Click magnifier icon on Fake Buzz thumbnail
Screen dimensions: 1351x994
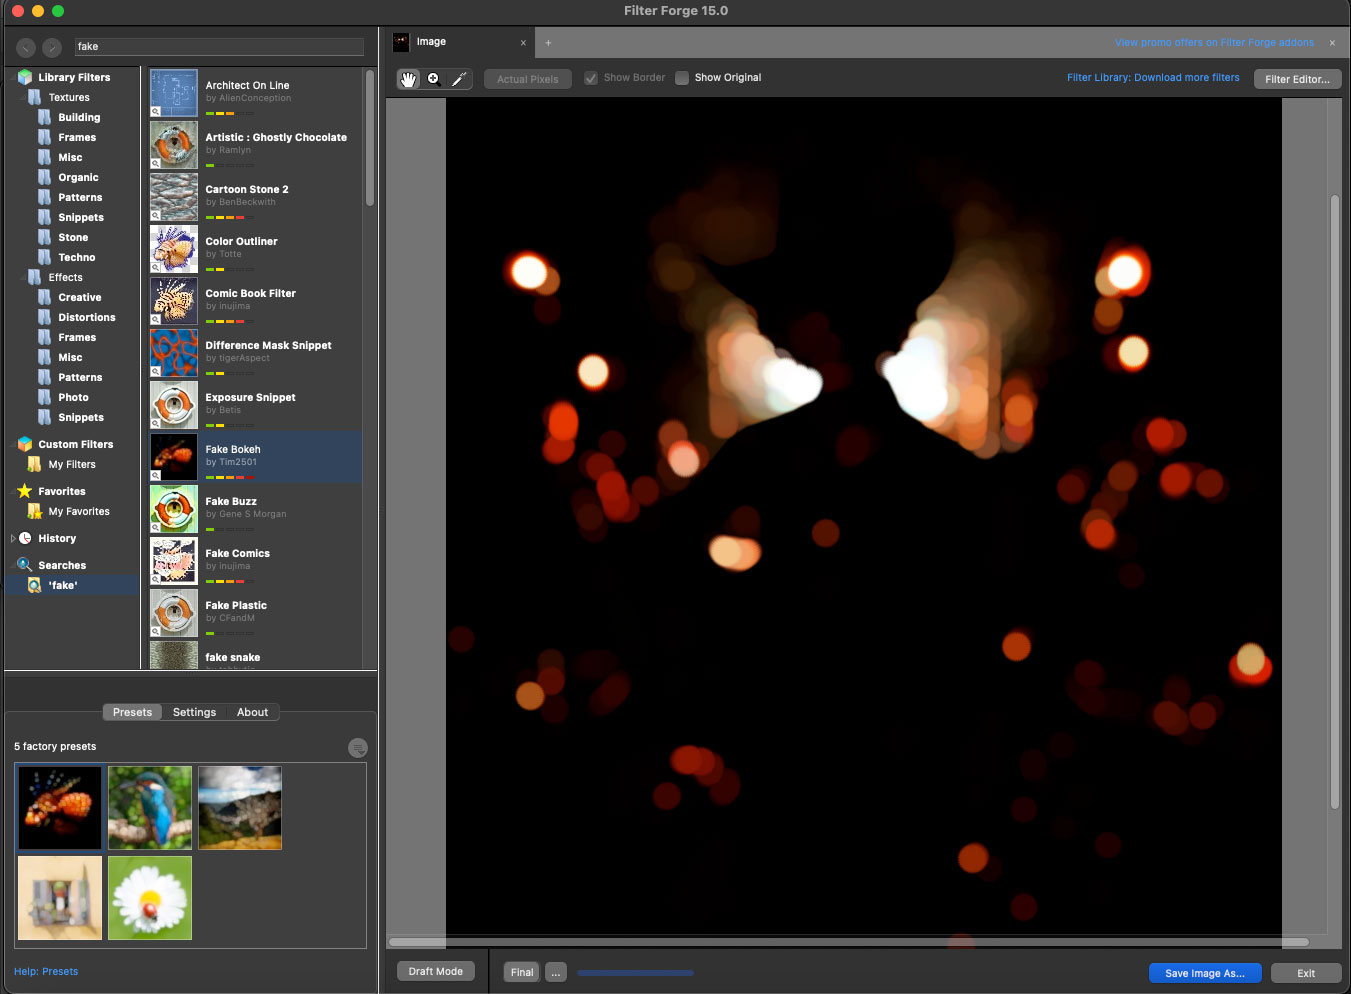(x=156, y=528)
